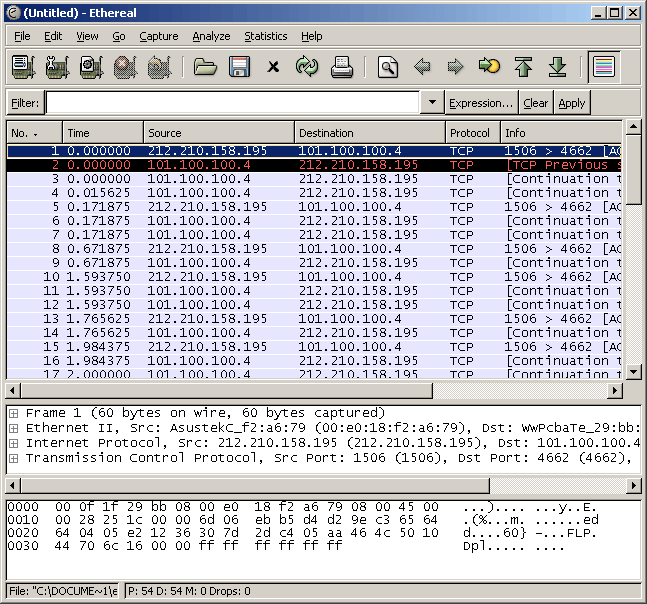The height and width of the screenshot is (604, 647).
Task: Open the Analyze menu
Action: [211, 36]
